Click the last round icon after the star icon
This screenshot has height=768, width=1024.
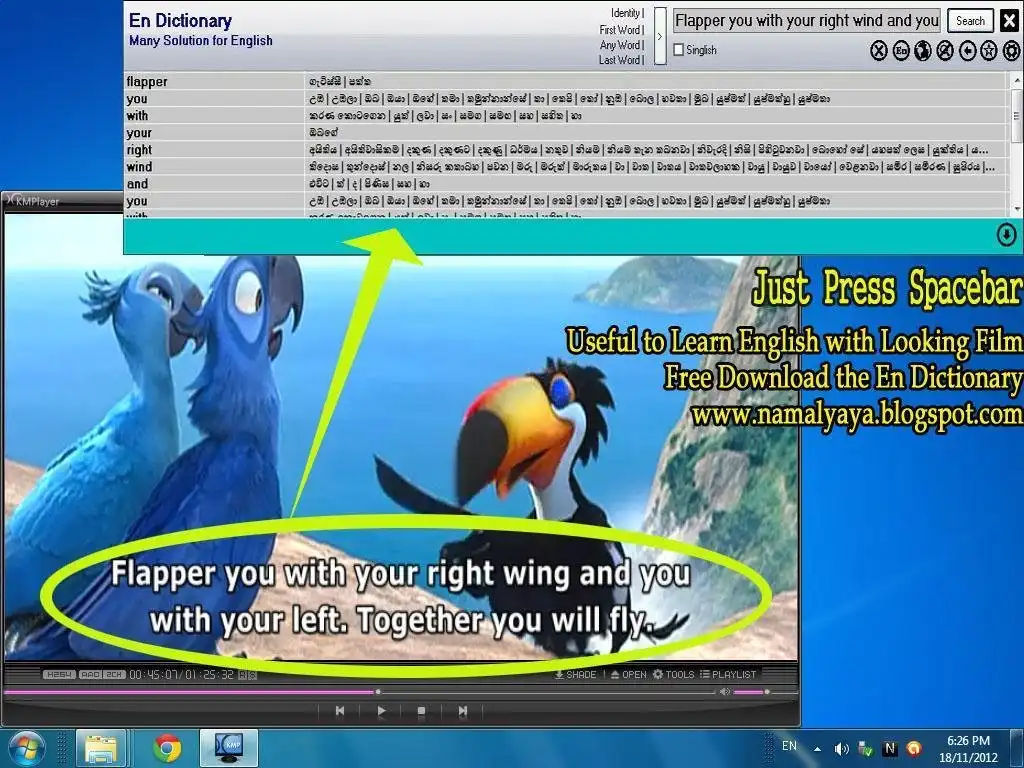tap(1011, 50)
